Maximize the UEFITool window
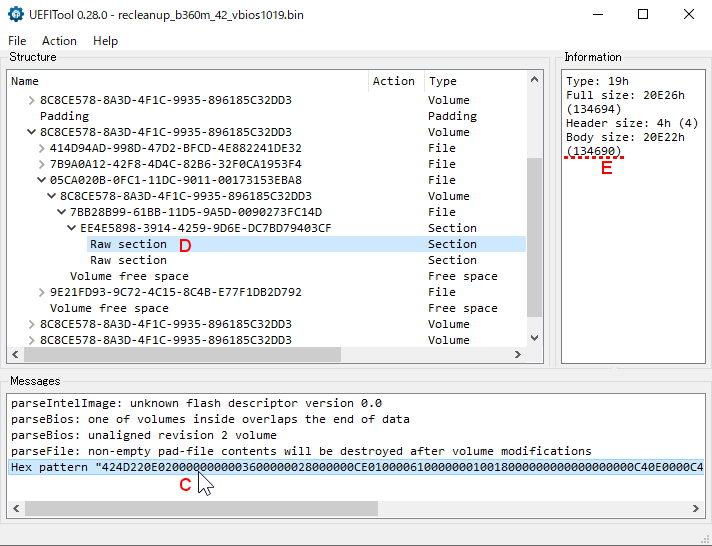 click(643, 14)
